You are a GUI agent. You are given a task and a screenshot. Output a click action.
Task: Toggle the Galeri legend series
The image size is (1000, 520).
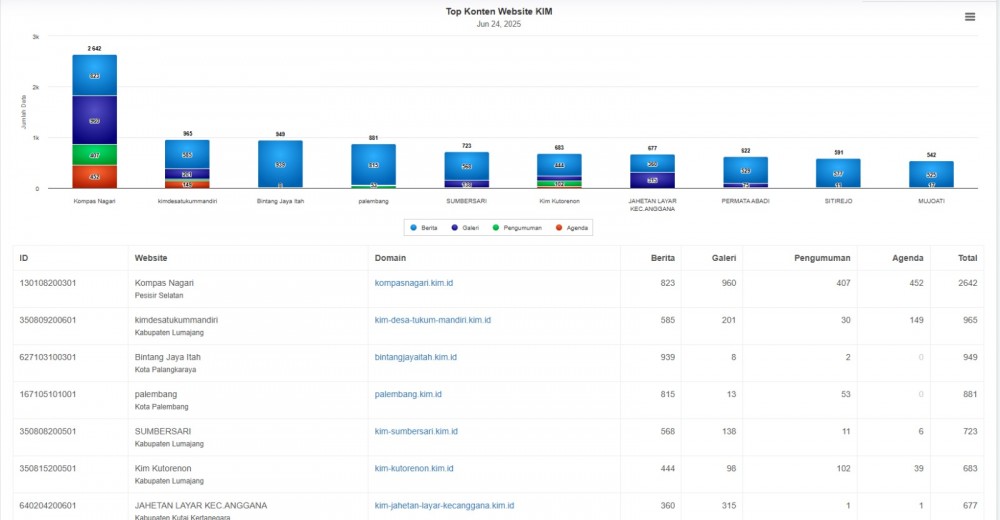(x=465, y=228)
